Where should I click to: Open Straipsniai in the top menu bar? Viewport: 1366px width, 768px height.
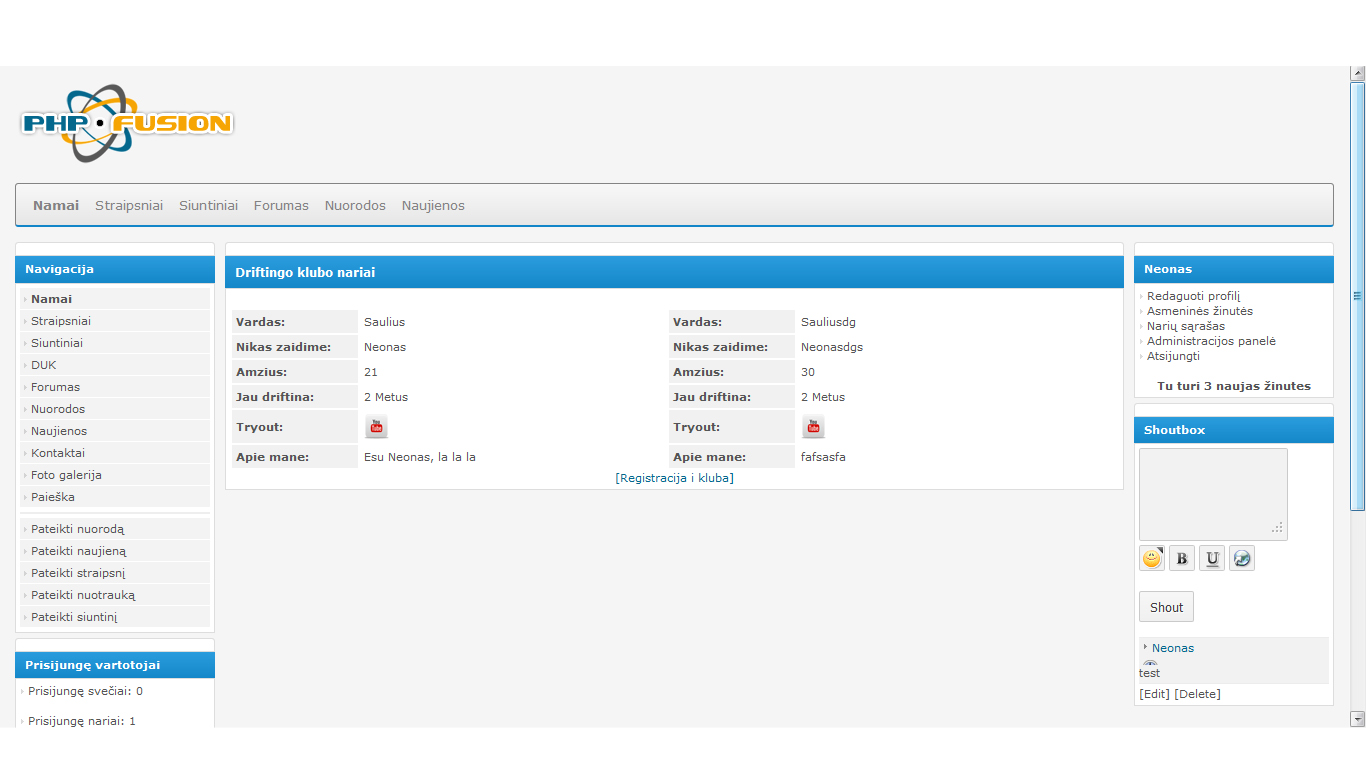[x=129, y=205]
